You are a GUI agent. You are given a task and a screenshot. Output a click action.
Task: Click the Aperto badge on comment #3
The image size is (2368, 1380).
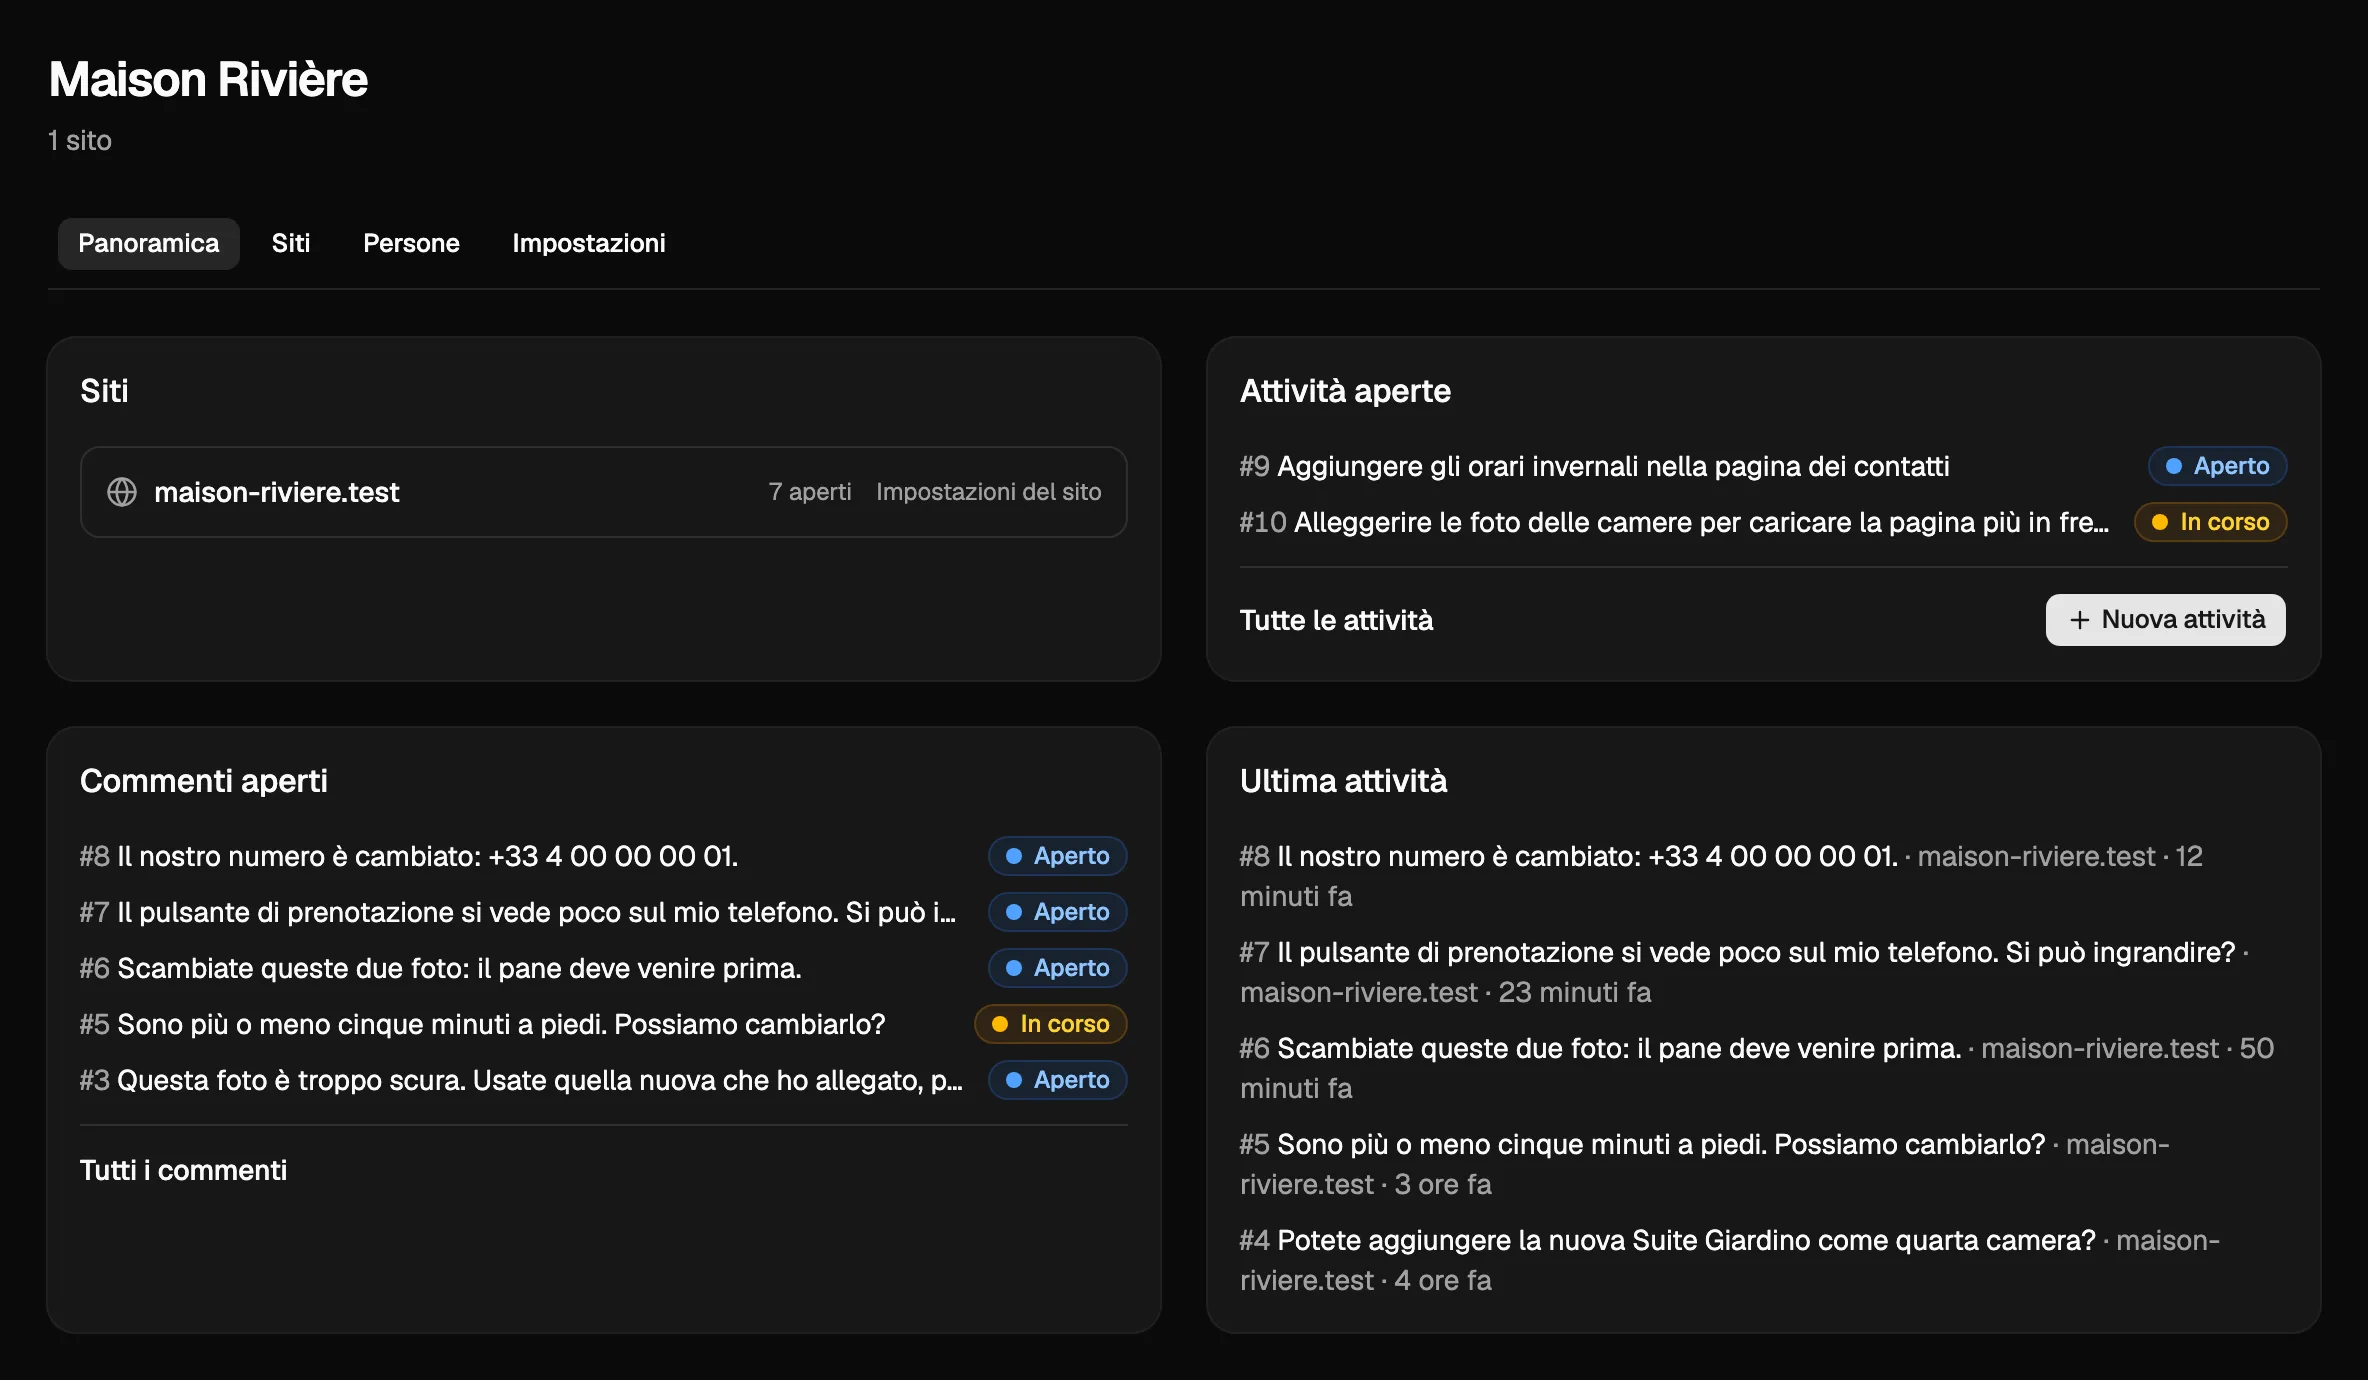click(1057, 1080)
